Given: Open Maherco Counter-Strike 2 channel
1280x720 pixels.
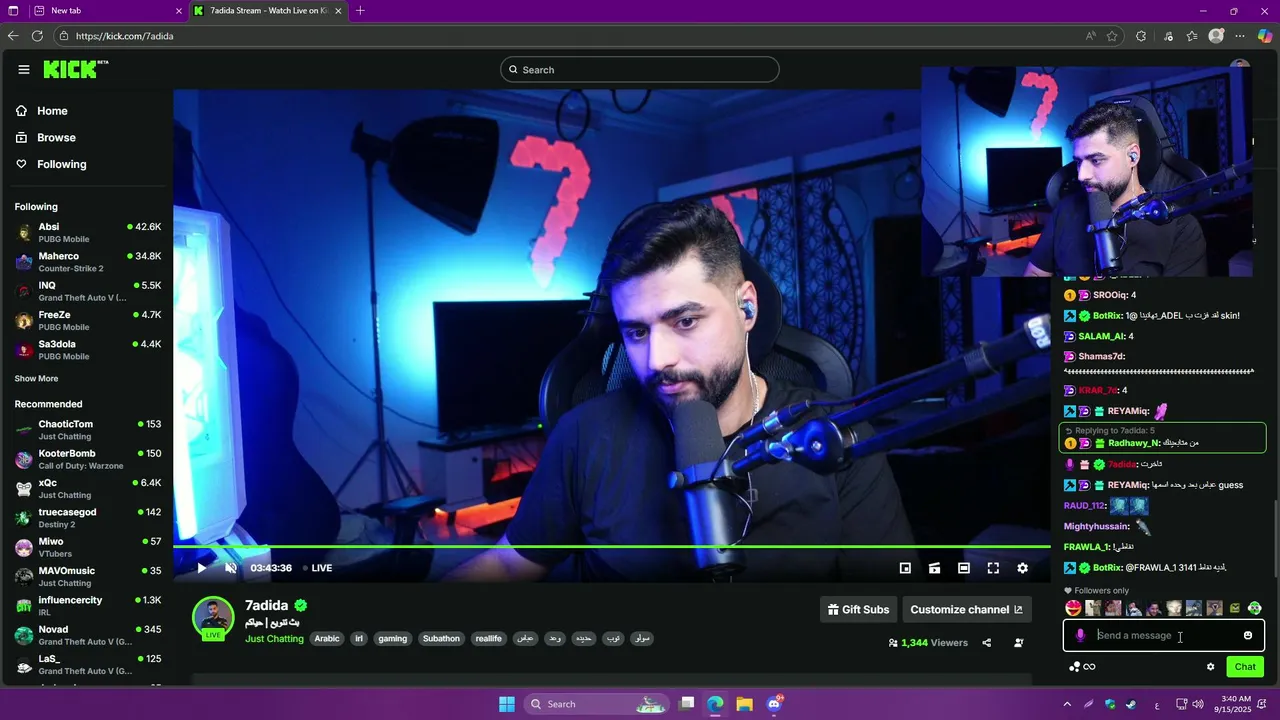Looking at the screenshot, I should tap(88, 262).
